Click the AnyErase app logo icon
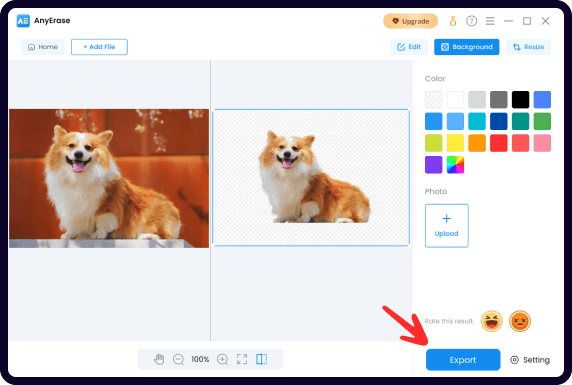This screenshot has height=385, width=572. click(x=23, y=21)
